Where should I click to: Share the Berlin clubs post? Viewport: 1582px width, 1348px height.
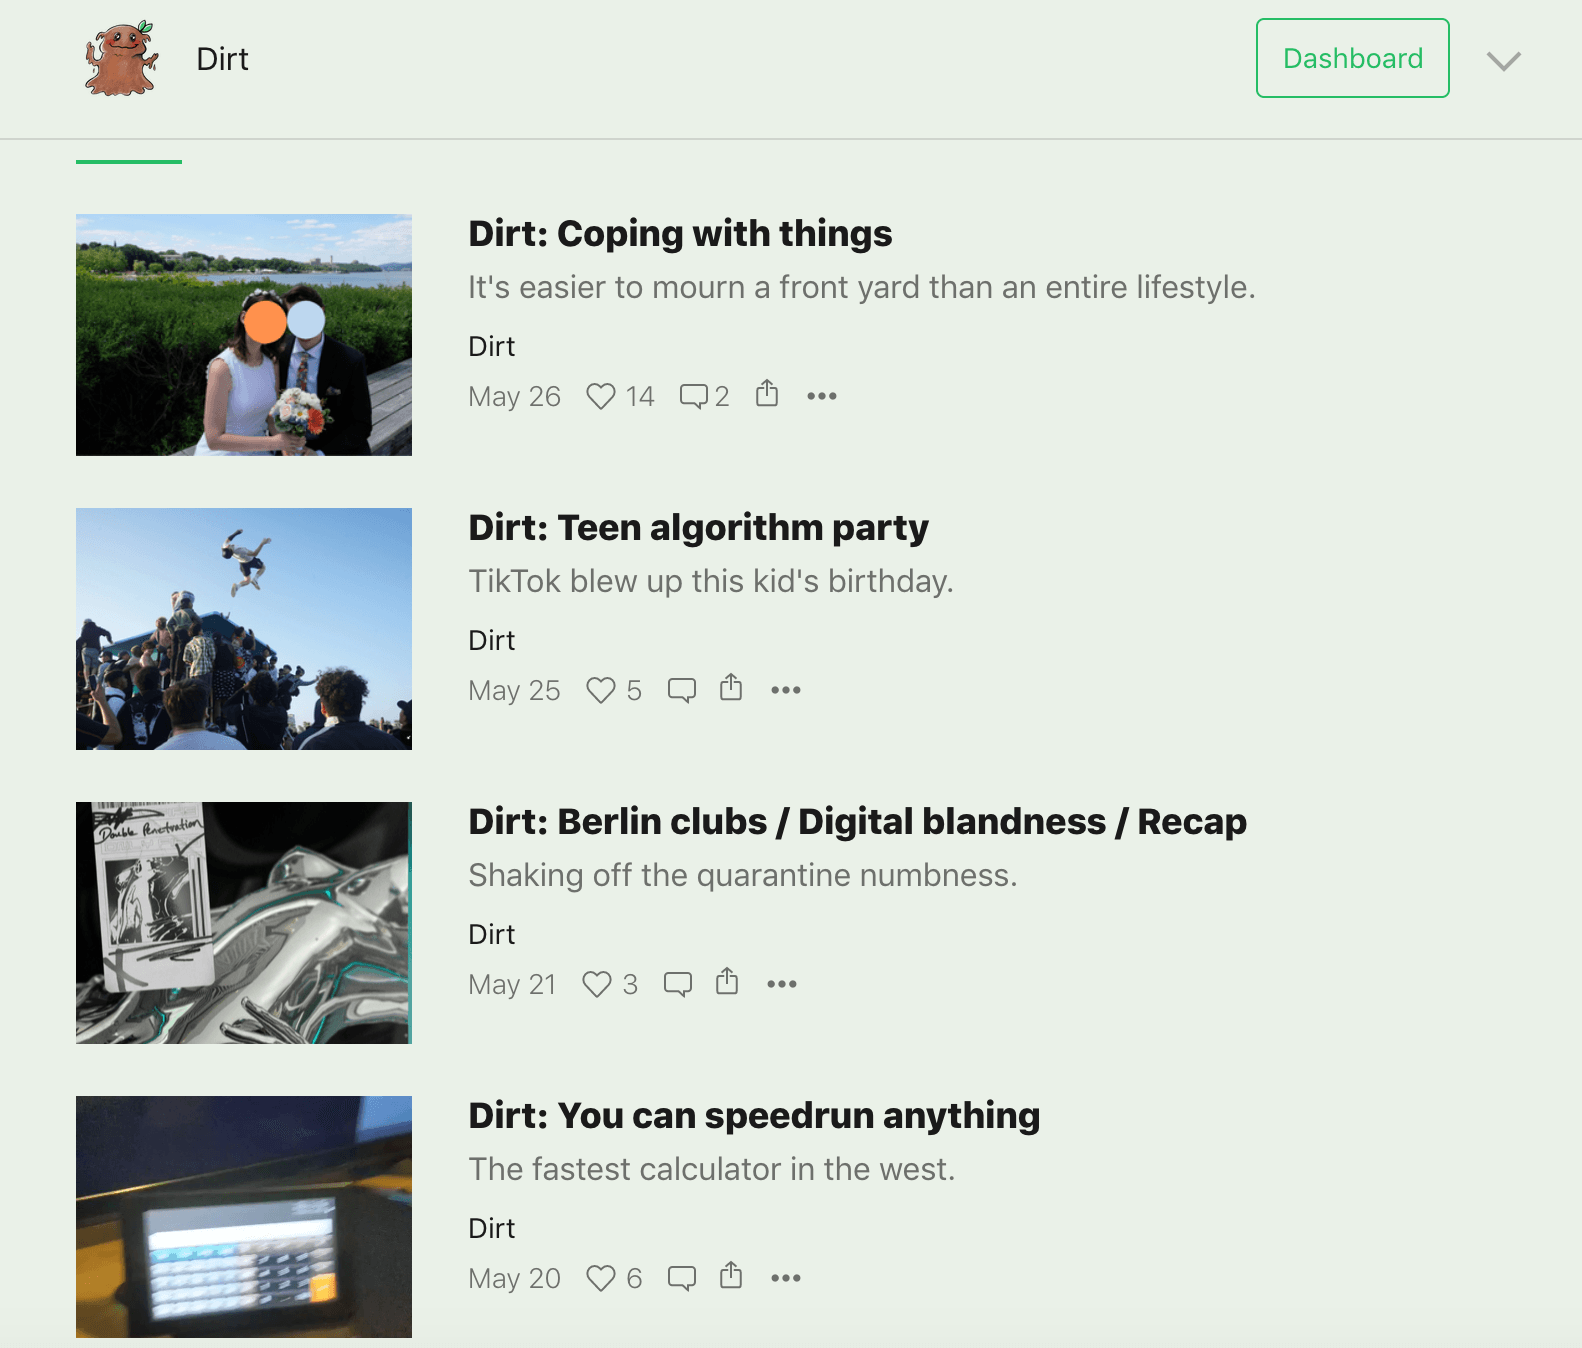click(x=727, y=981)
